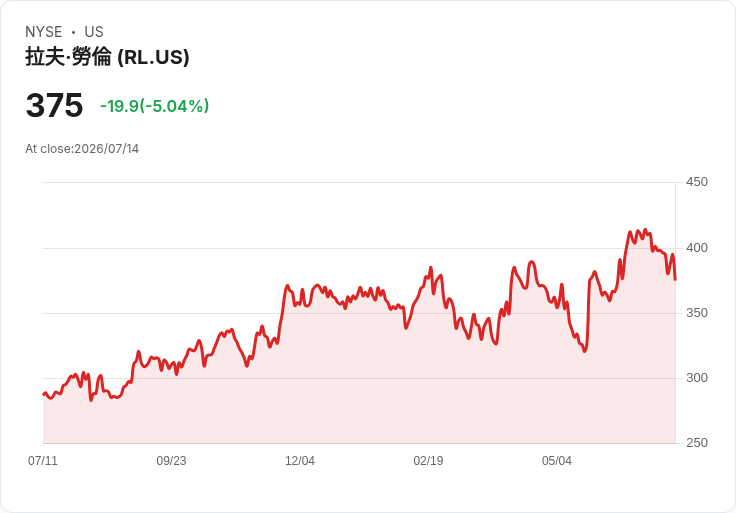
Task: Click the stock name 拉夫·勞倫 (RL.US)
Action: (107, 57)
